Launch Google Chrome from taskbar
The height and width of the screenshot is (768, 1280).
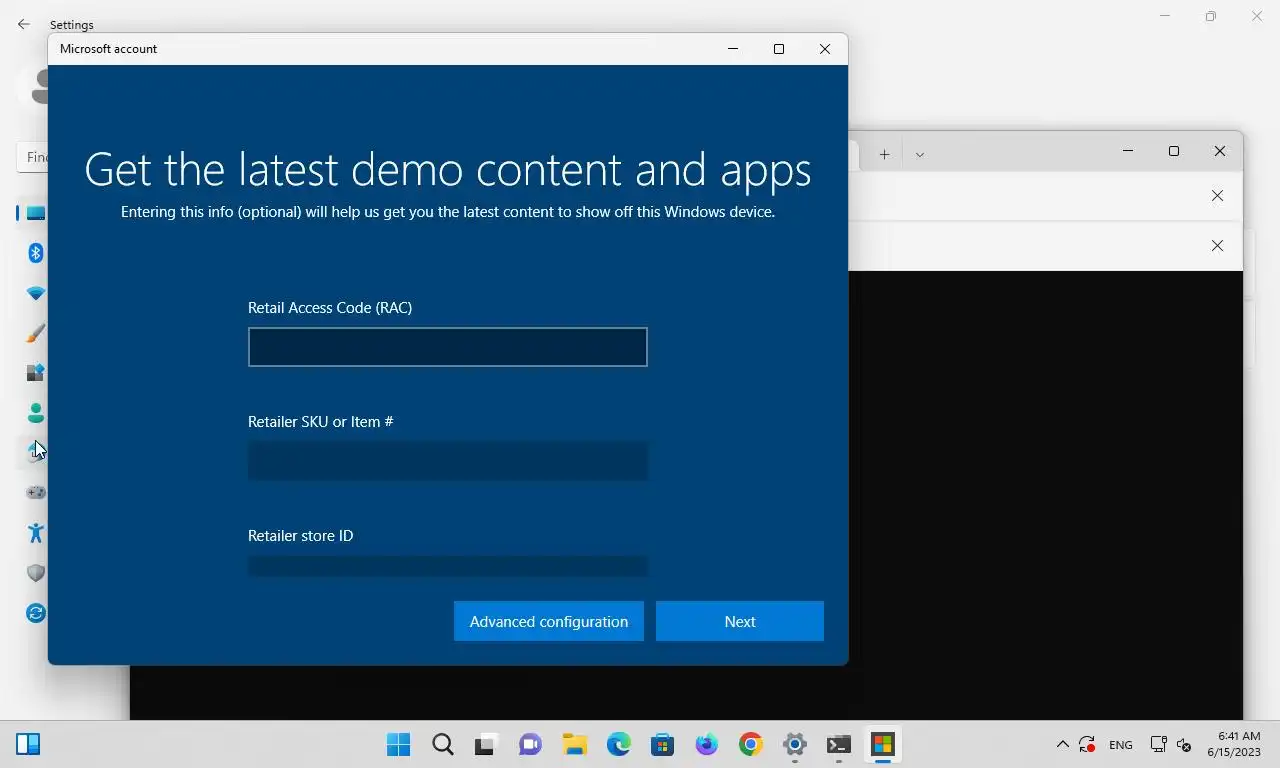(751, 744)
